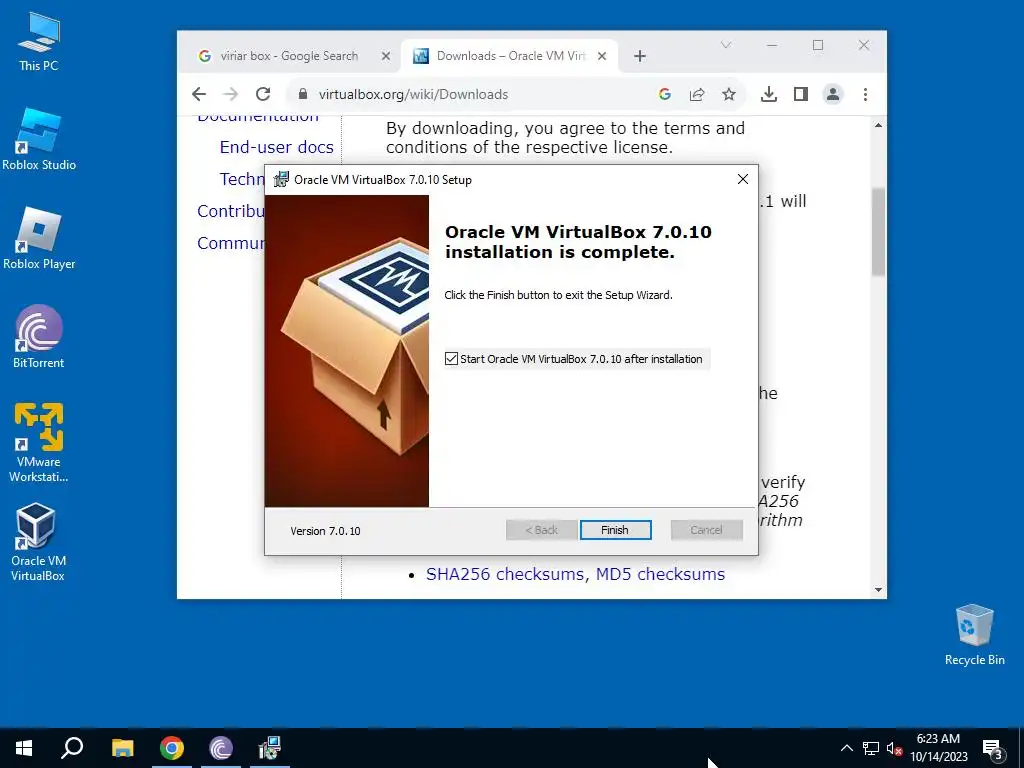
Task: Click the muted volume tray icon
Action: click(894, 748)
